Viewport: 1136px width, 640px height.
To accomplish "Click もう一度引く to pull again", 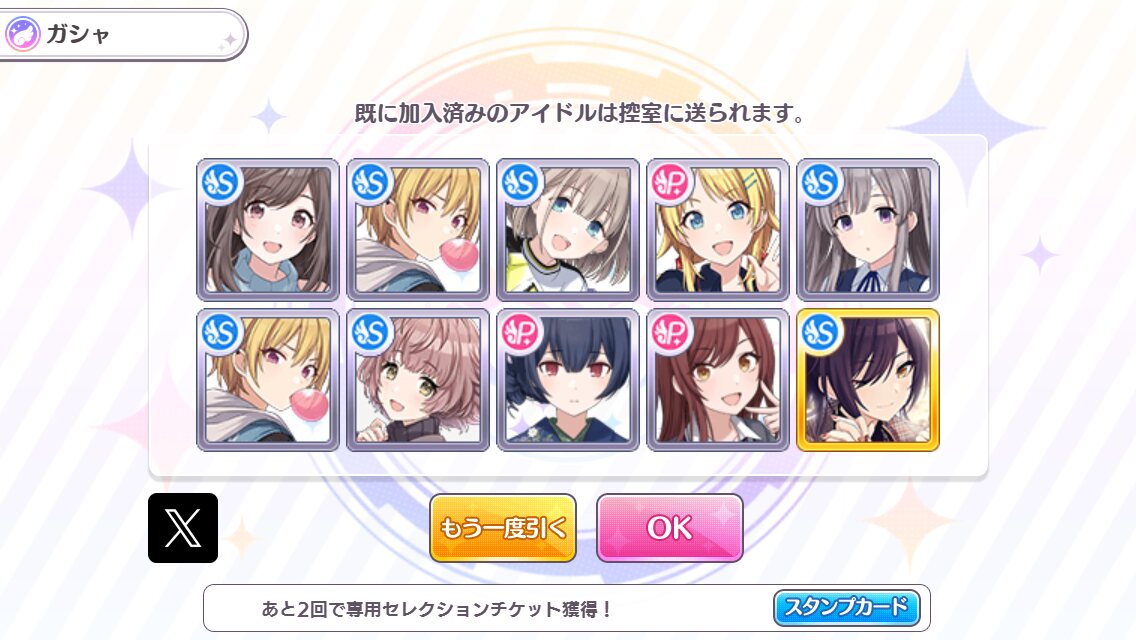I will 503,528.
